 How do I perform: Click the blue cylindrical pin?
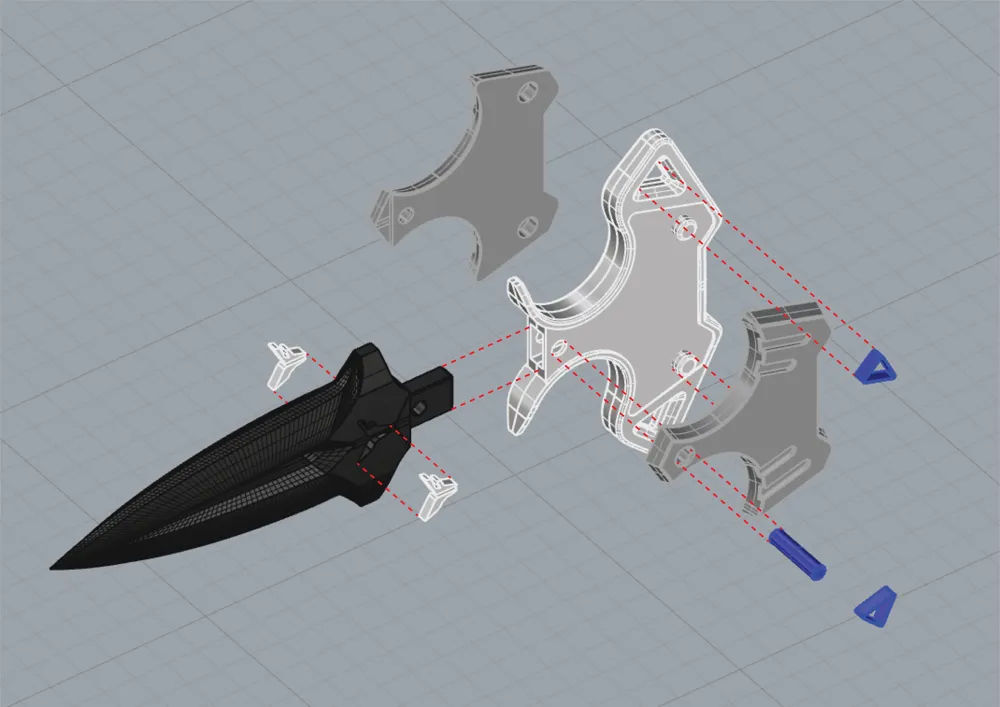pyautogui.click(x=797, y=555)
